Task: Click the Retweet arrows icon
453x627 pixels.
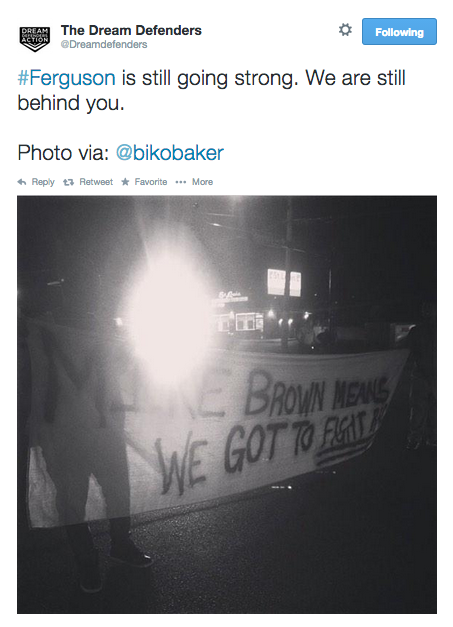Action: point(68,182)
